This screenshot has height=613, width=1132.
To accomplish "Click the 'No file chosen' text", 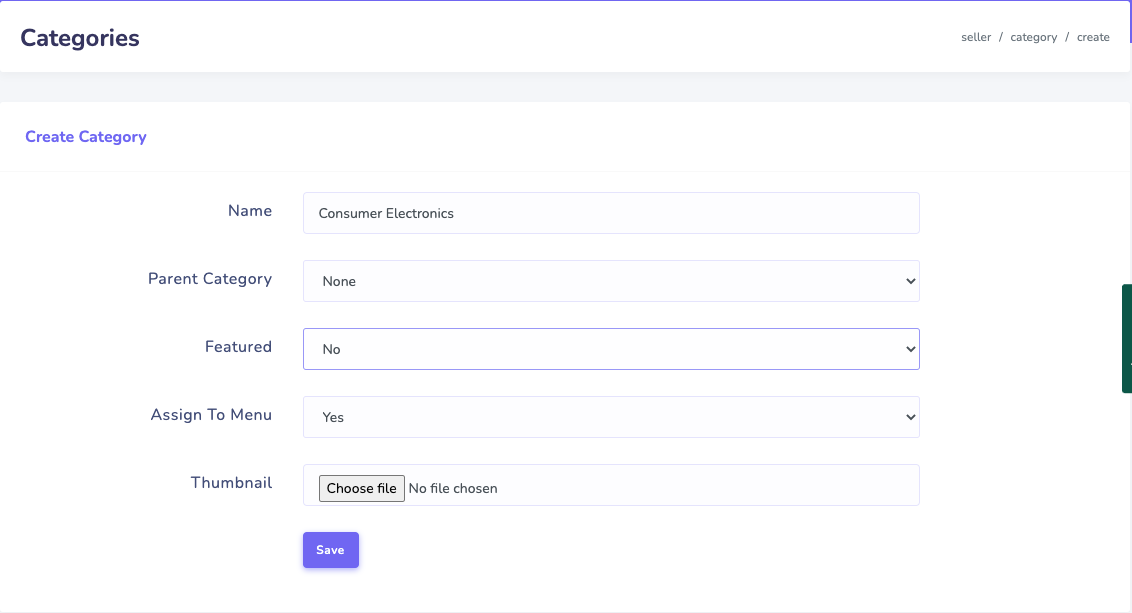I will coord(453,489).
